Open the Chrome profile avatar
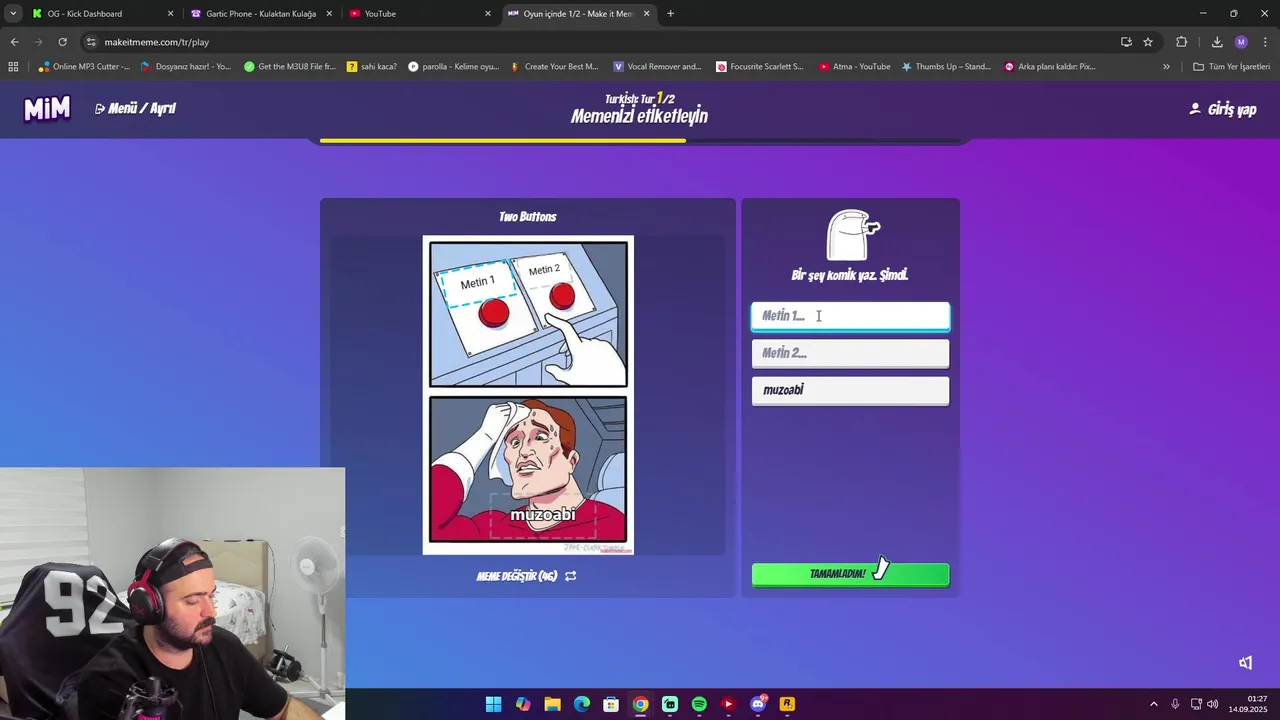The height and width of the screenshot is (720, 1280). pyautogui.click(x=1241, y=42)
